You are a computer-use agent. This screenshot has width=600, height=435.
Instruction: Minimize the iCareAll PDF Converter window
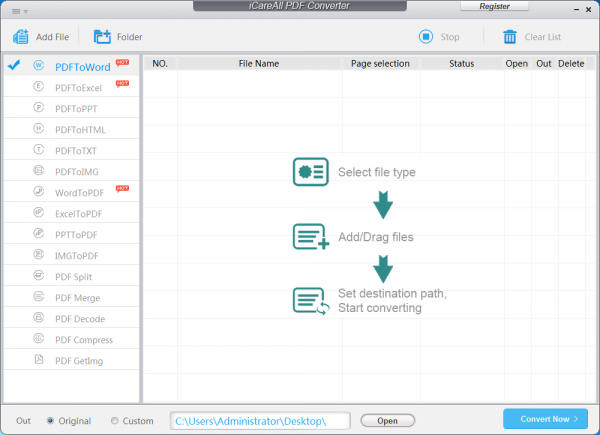pos(576,10)
